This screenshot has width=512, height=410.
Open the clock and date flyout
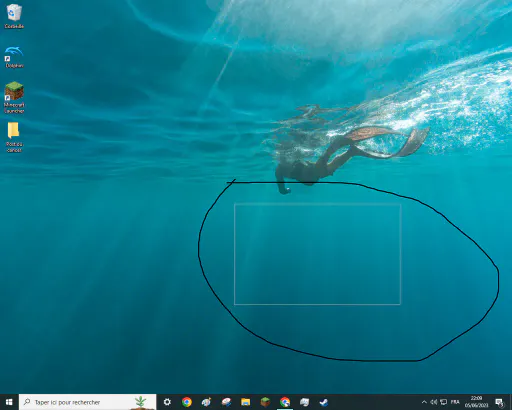coord(476,402)
